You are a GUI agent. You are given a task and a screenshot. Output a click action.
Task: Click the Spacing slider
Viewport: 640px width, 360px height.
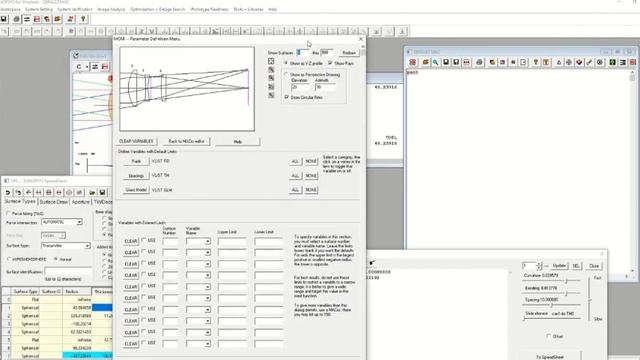pyautogui.click(x=551, y=305)
